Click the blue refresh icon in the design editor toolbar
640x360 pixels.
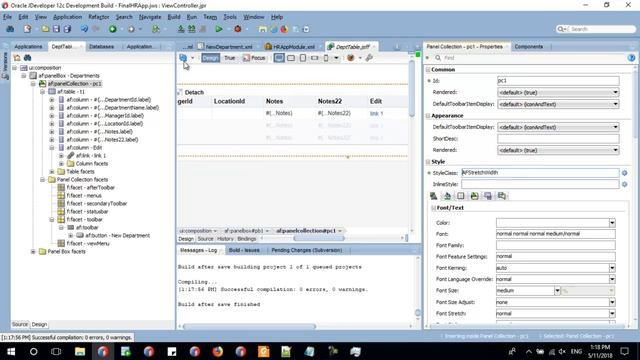[x=183, y=58]
